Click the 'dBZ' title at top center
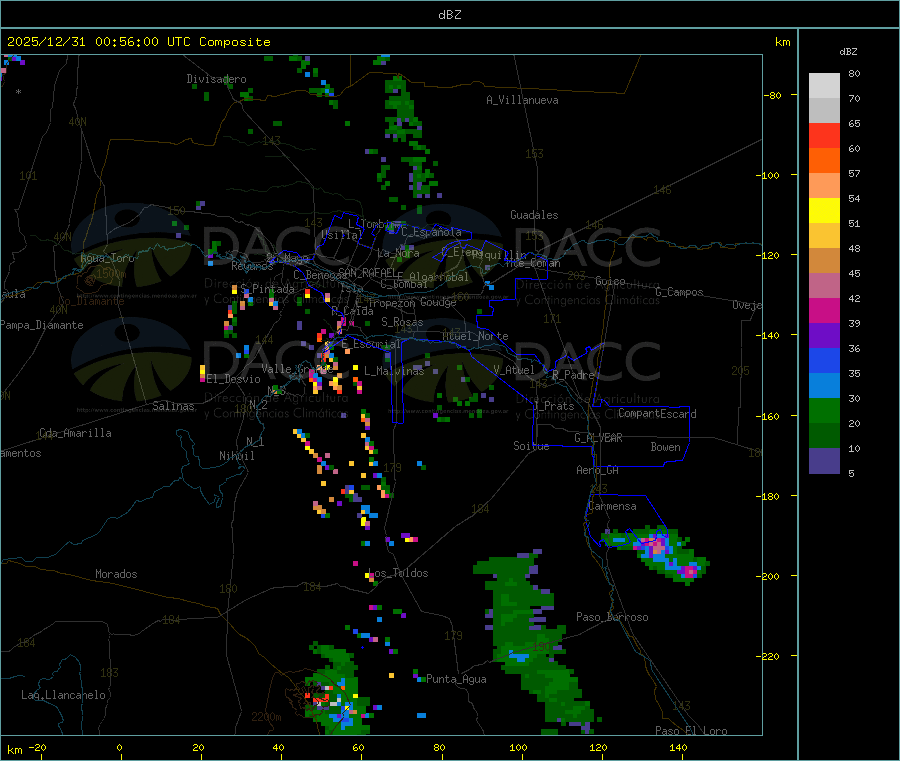900x761 pixels. coord(449,15)
